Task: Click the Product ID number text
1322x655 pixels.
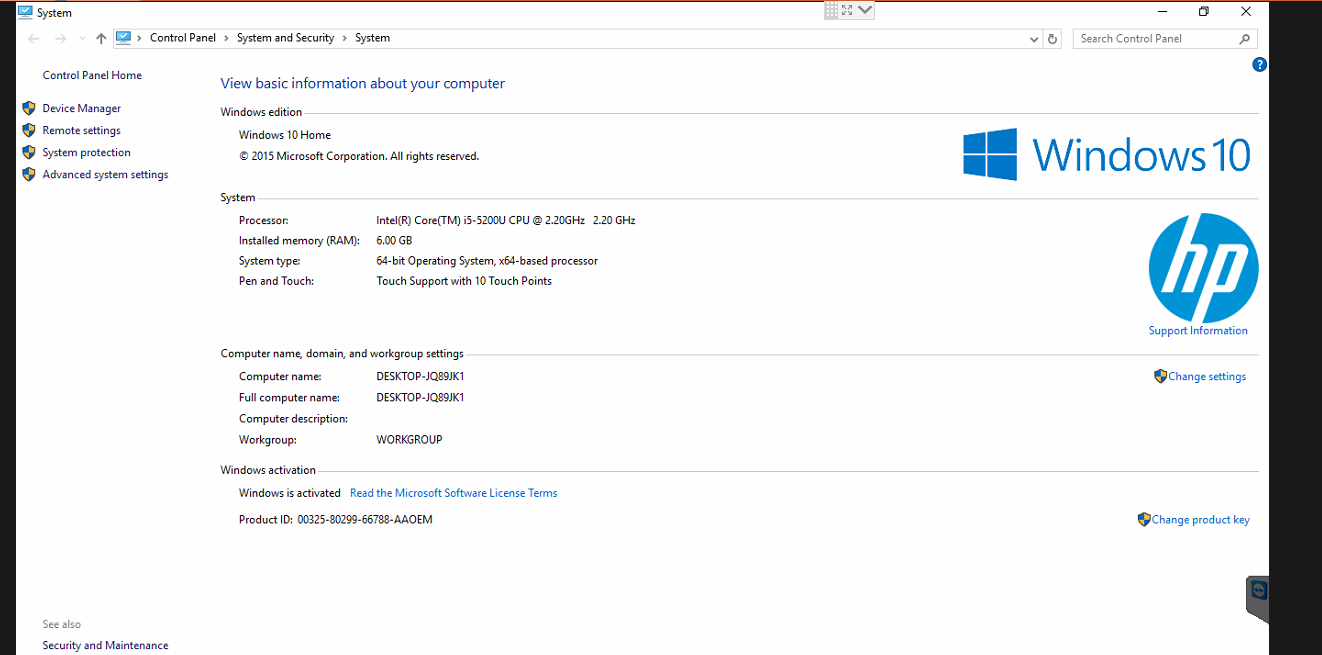Action: [365, 520]
